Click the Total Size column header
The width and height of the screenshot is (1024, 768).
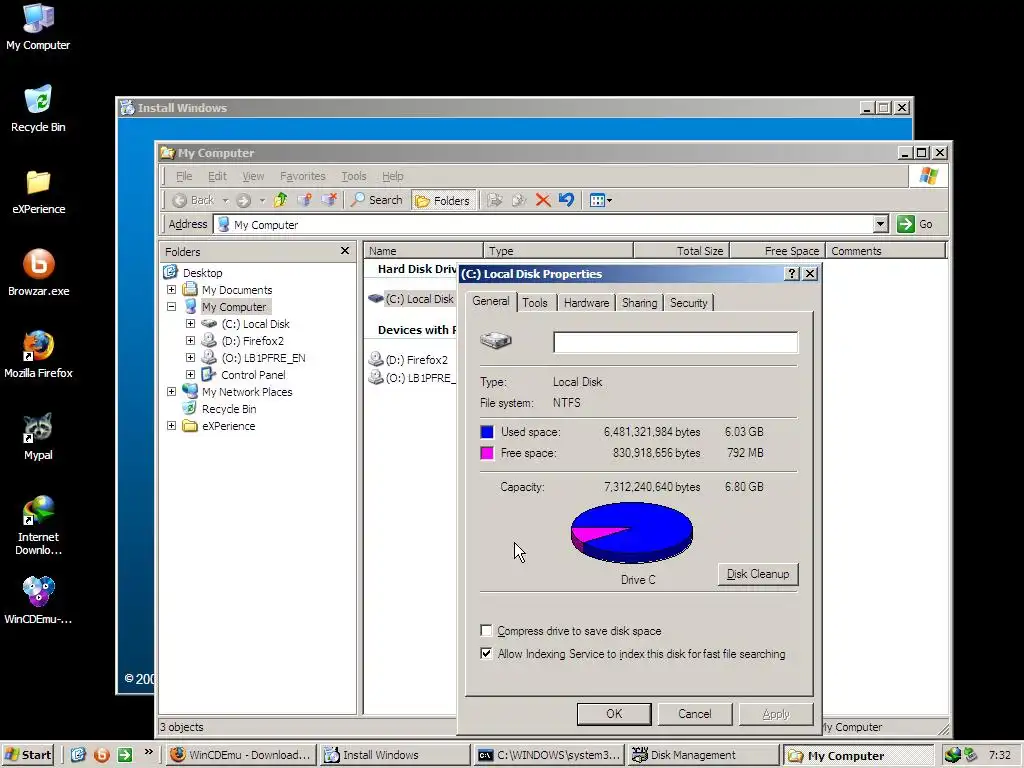[681, 251]
